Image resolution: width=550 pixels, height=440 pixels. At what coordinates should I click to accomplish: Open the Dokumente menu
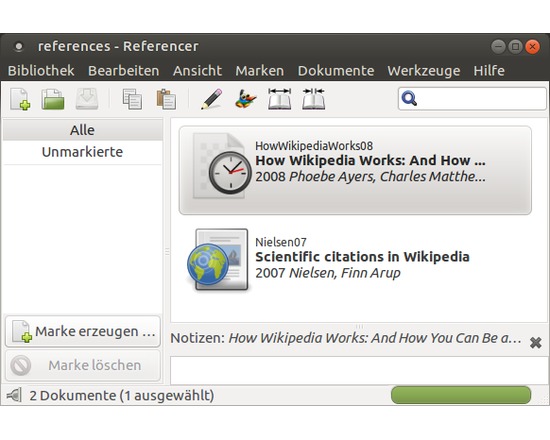pyautogui.click(x=336, y=71)
